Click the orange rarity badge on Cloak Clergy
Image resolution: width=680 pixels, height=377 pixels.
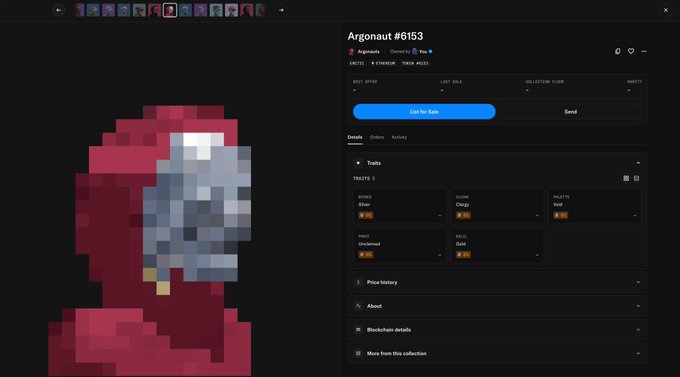[463, 215]
